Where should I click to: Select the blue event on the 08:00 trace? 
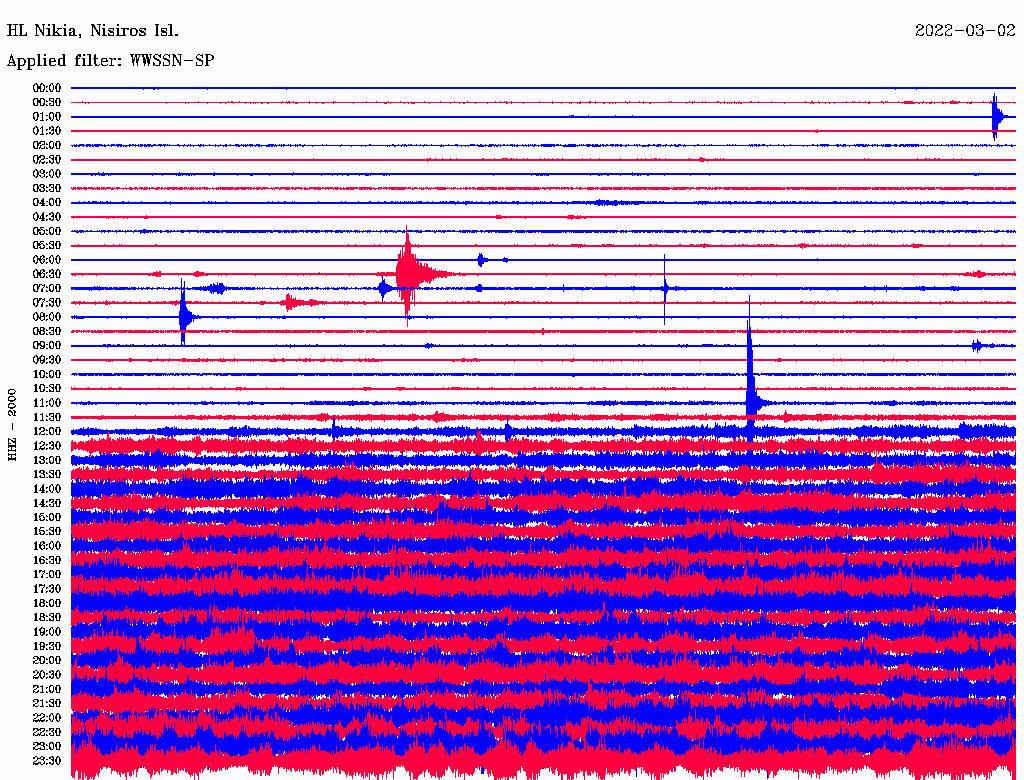[183, 317]
